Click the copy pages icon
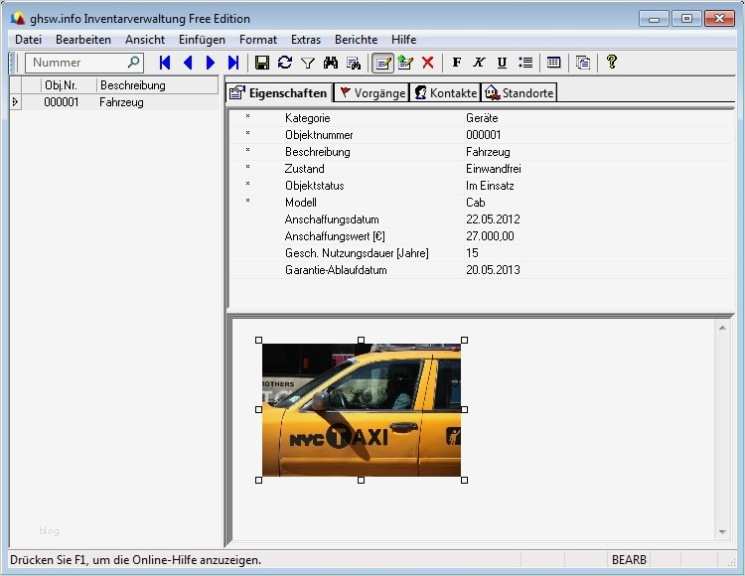The height and width of the screenshot is (576, 745). [x=583, y=63]
